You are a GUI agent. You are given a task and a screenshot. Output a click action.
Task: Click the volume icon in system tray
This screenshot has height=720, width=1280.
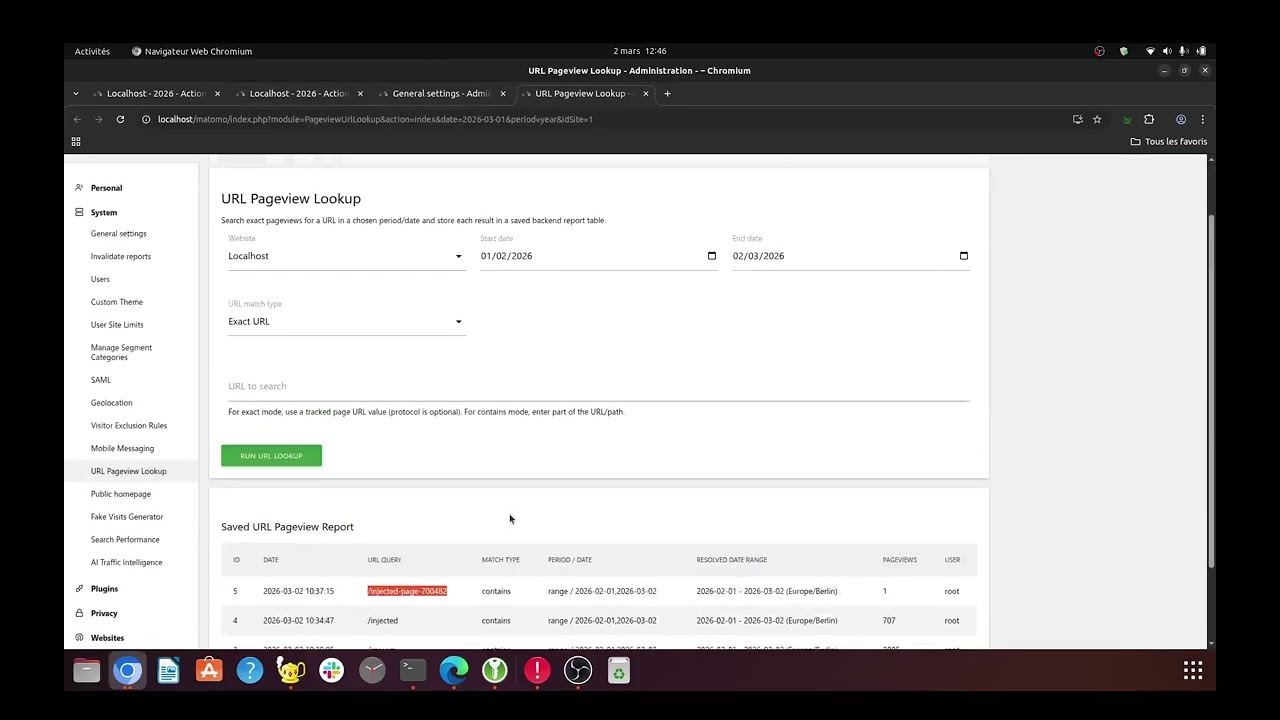click(x=1166, y=51)
